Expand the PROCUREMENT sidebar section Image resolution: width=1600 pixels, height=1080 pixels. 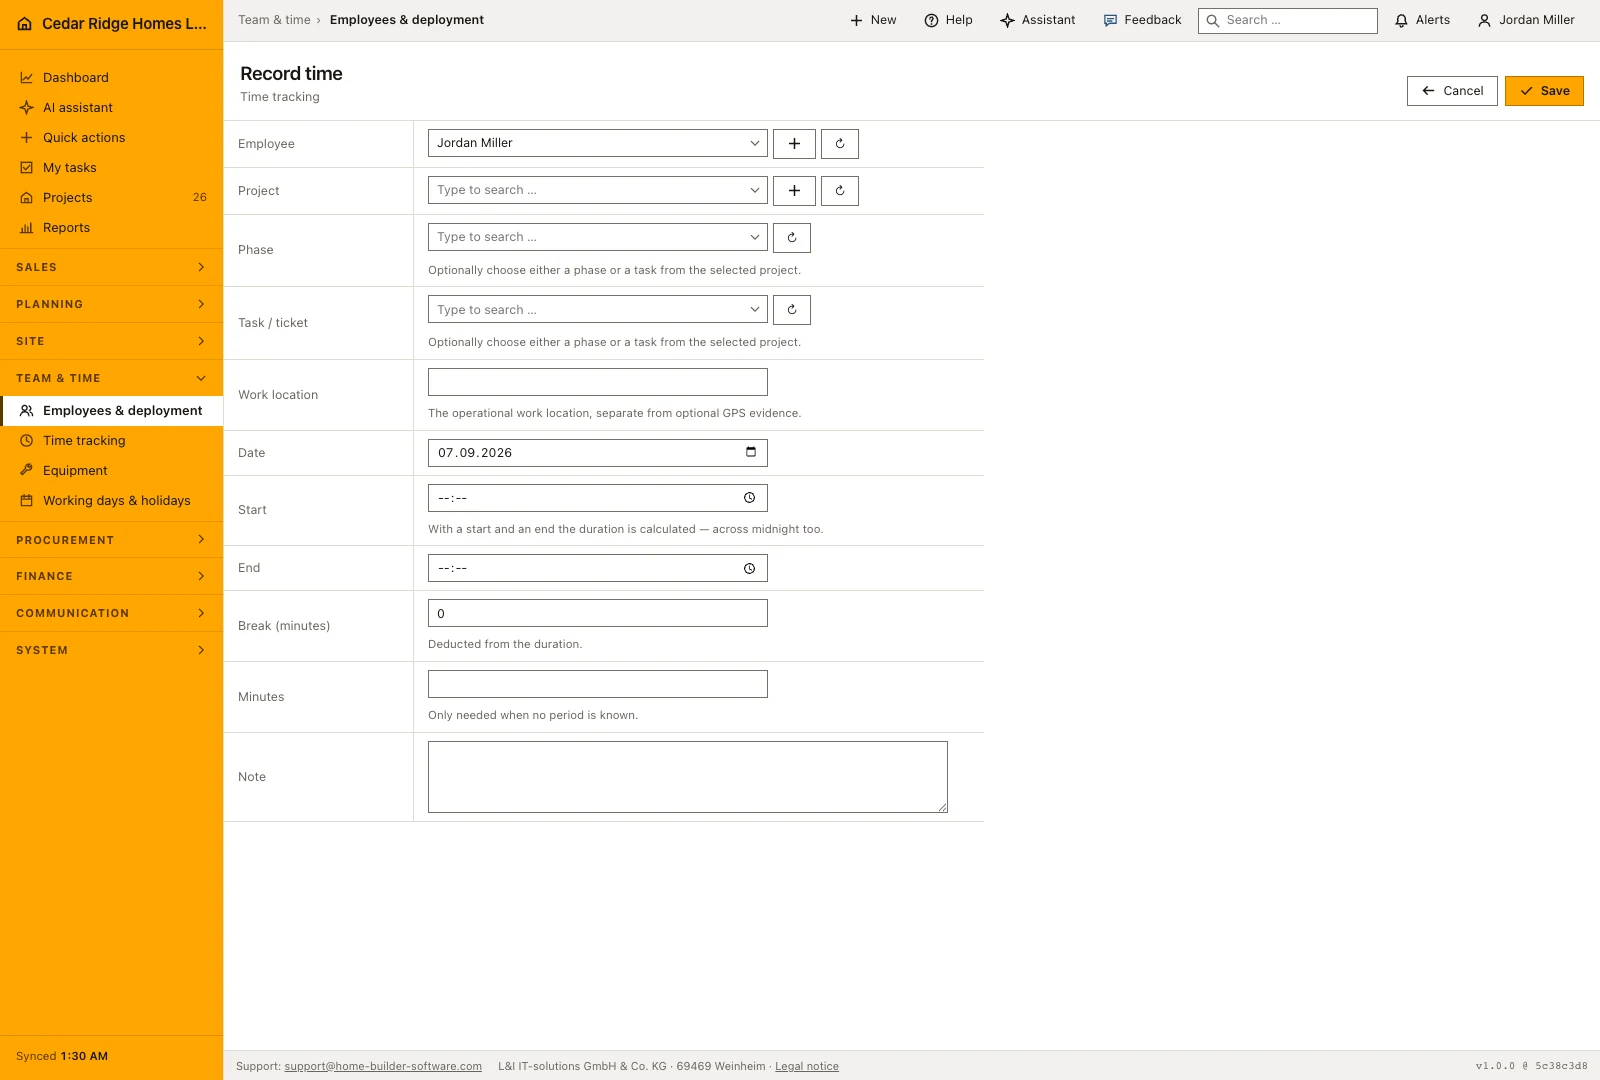click(112, 540)
